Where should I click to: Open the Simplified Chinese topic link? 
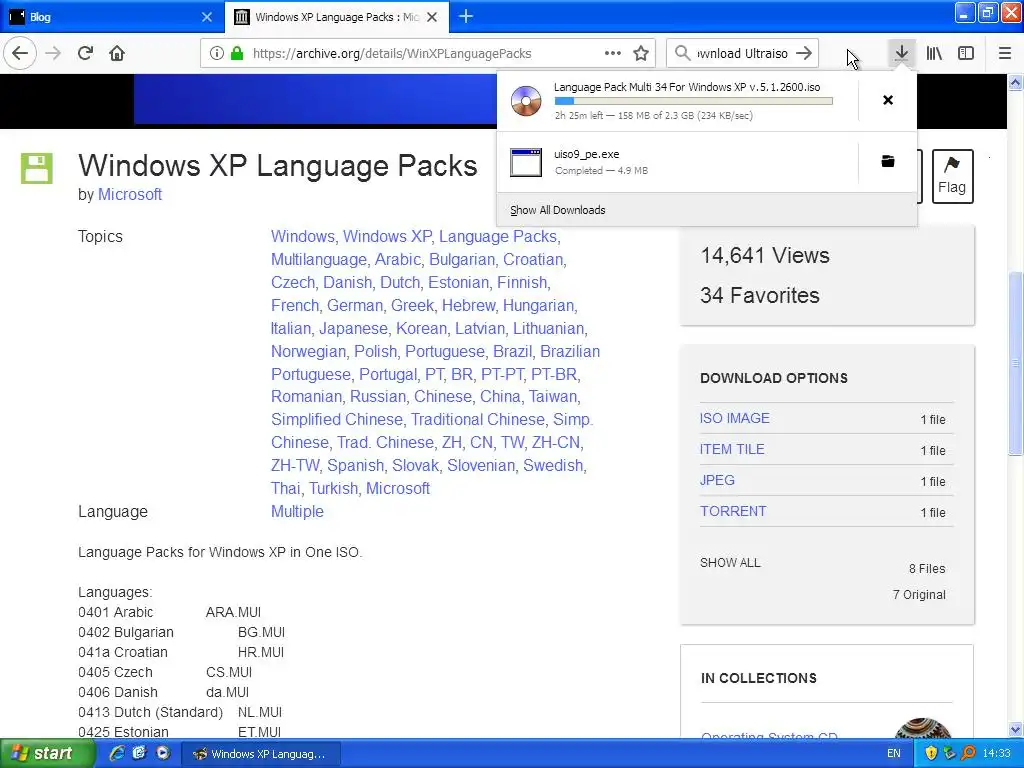[337, 419]
